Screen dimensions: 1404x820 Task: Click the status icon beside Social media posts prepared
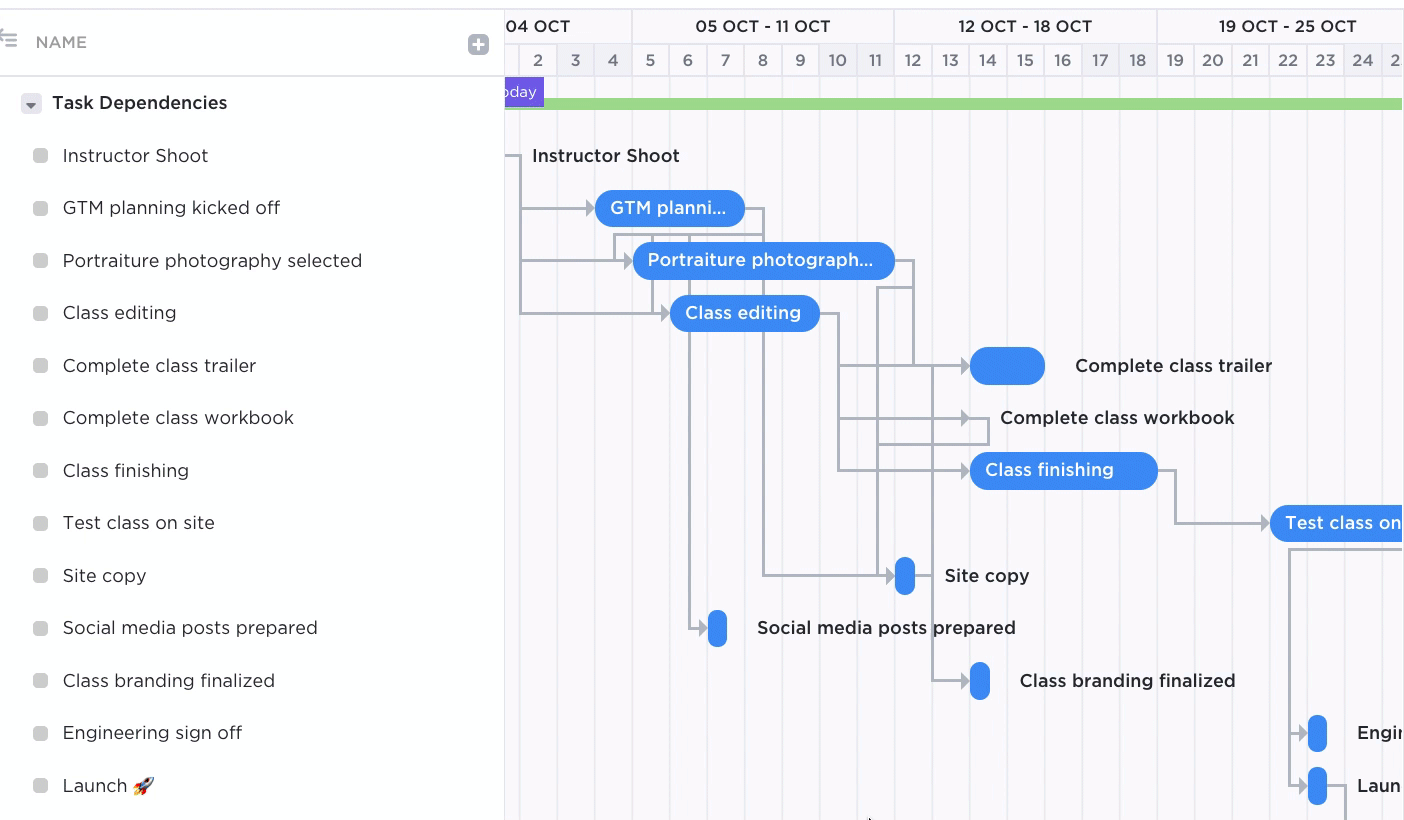pyautogui.click(x=39, y=628)
